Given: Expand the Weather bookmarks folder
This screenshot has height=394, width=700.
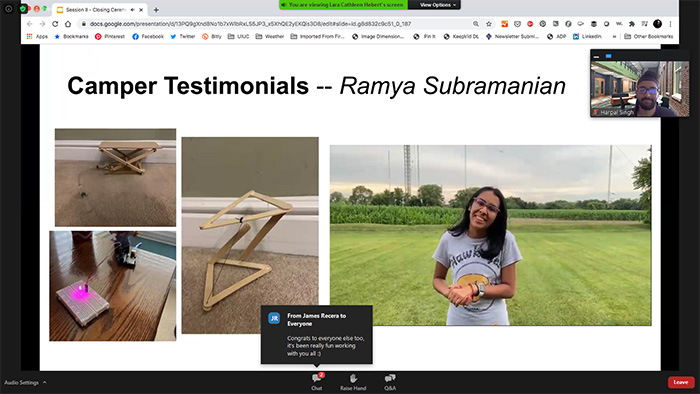Looking at the screenshot, I should (x=270, y=37).
